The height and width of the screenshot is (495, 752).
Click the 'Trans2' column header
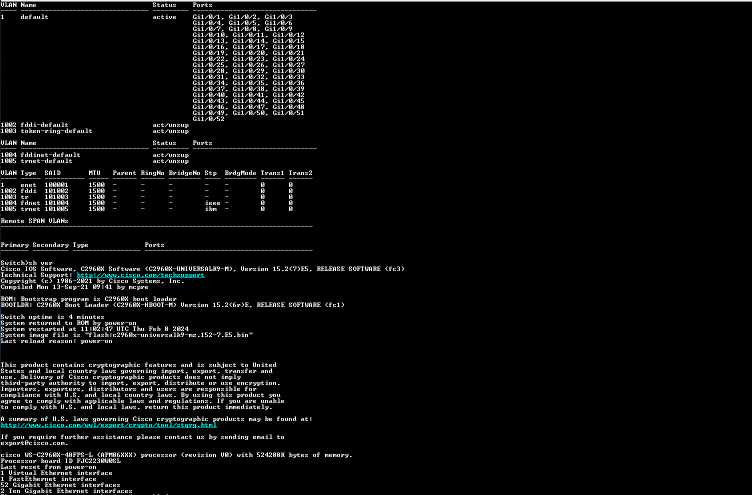coord(301,173)
